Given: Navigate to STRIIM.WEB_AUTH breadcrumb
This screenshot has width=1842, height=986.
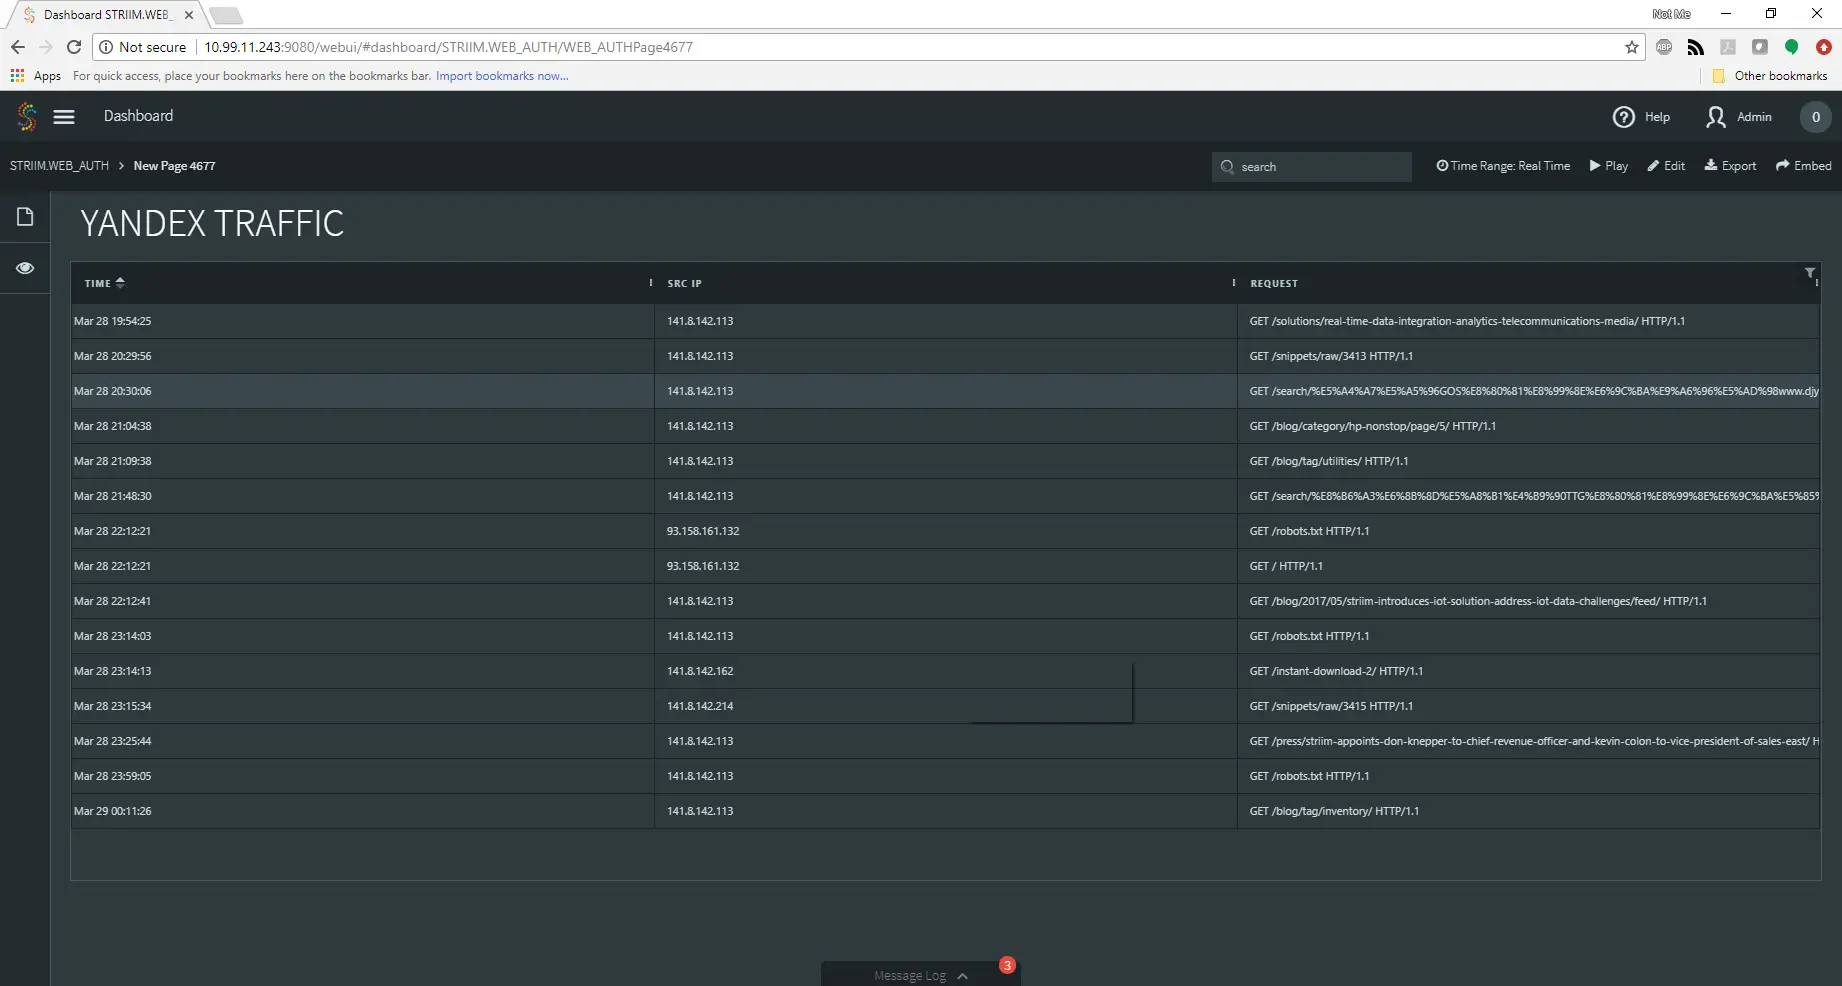Looking at the screenshot, I should point(59,166).
